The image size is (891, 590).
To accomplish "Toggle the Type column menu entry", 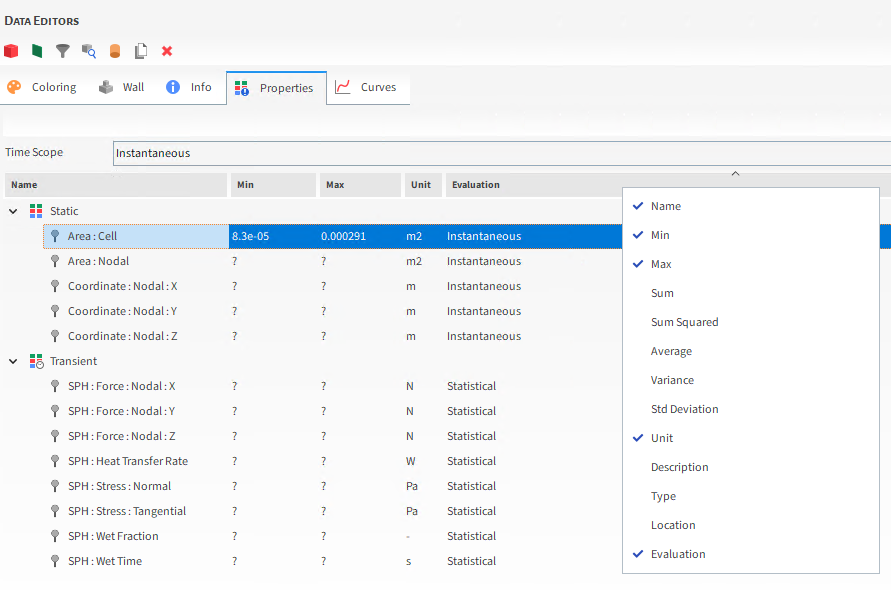I will pyautogui.click(x=750, y=496).
